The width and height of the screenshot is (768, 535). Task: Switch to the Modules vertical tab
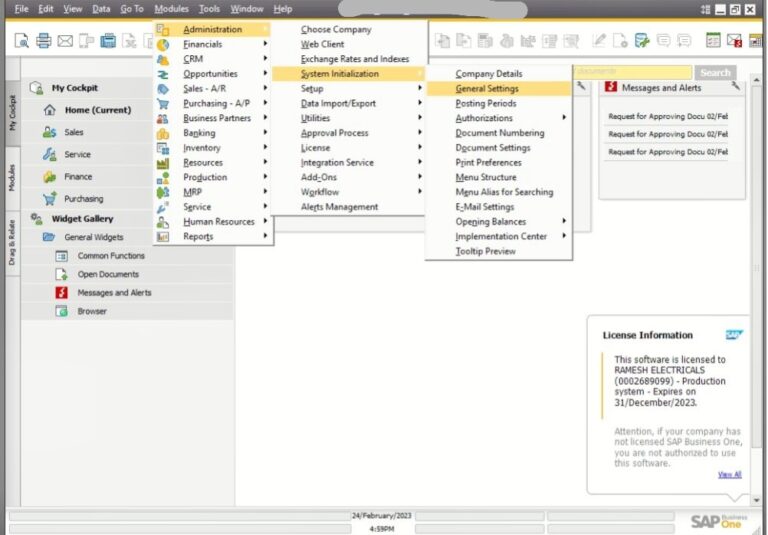(x=12, y=178)
